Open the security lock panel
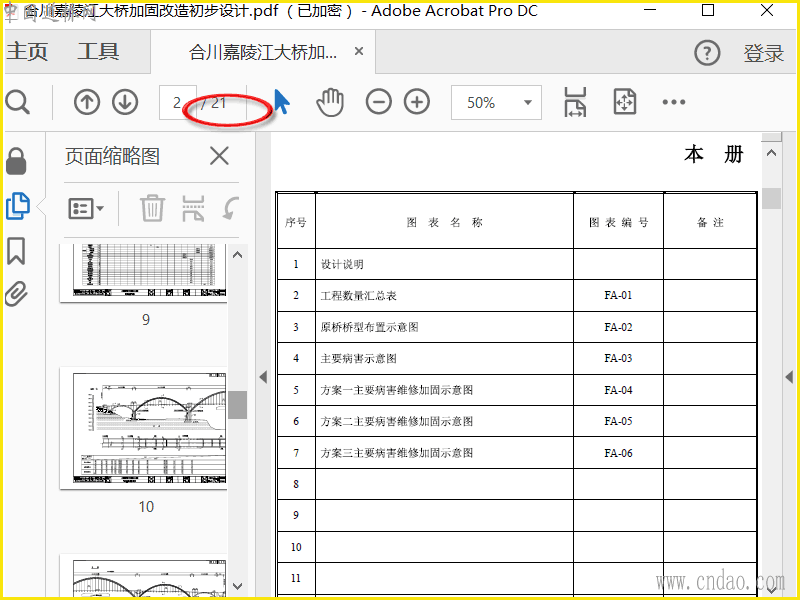This screenshot has width=800, height=600. click(16, 161)
